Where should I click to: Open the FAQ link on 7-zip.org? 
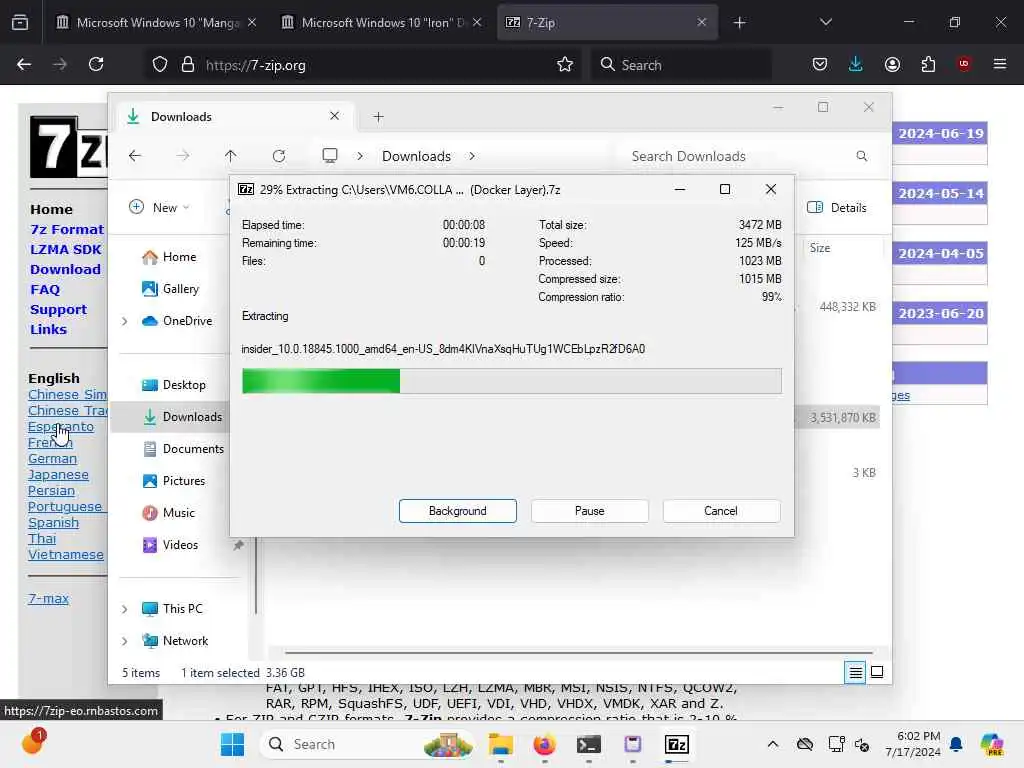tap(44, 289)
